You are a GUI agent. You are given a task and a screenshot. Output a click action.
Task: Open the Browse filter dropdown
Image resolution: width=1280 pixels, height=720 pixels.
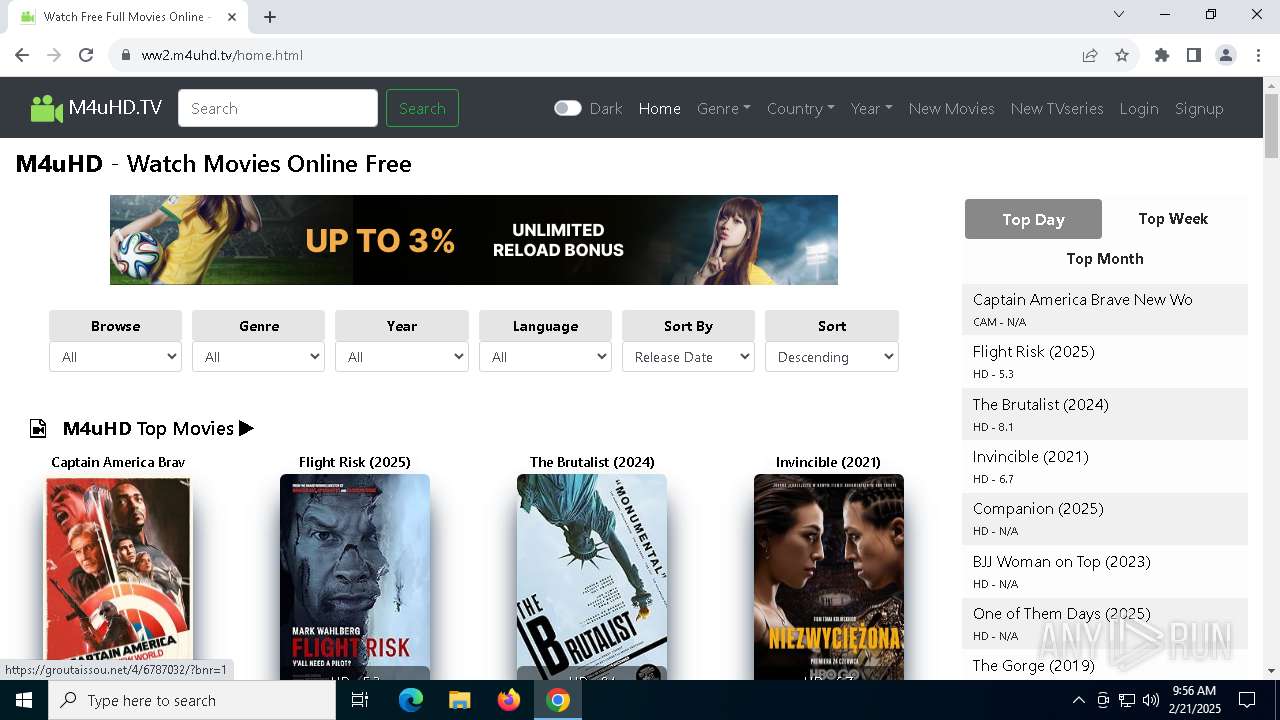pyautogui.click(x=115, y=357)
